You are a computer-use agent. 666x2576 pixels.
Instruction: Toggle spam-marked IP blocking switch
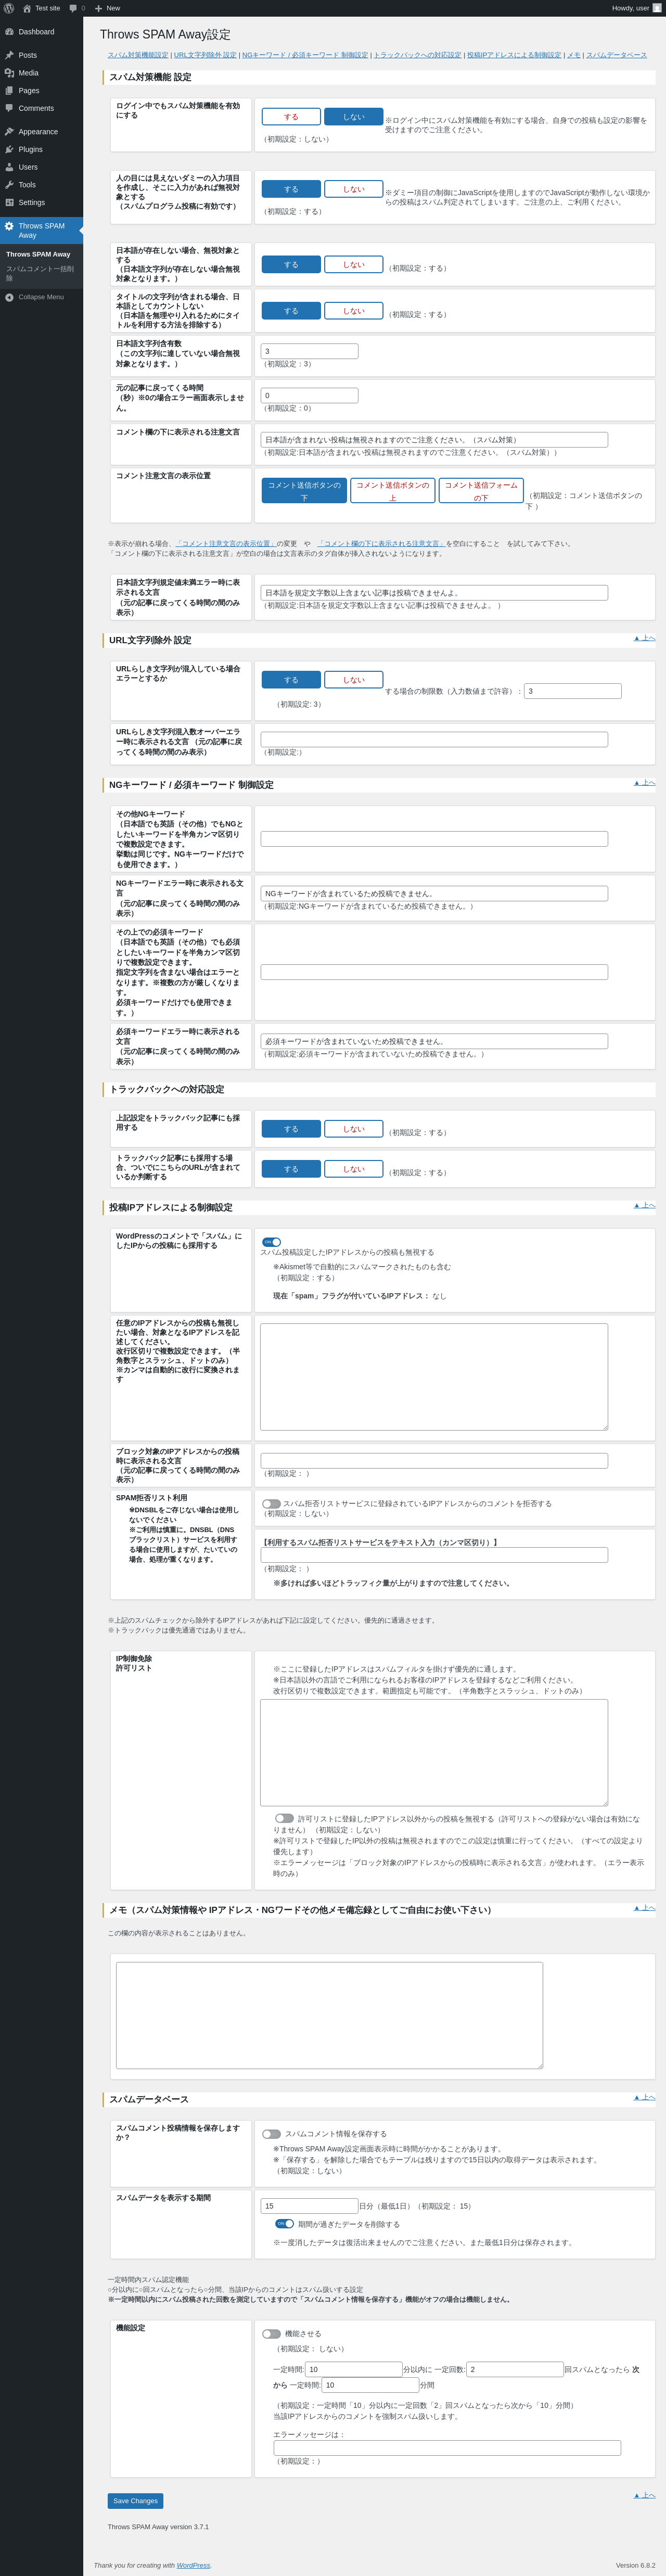(271, 1242)
